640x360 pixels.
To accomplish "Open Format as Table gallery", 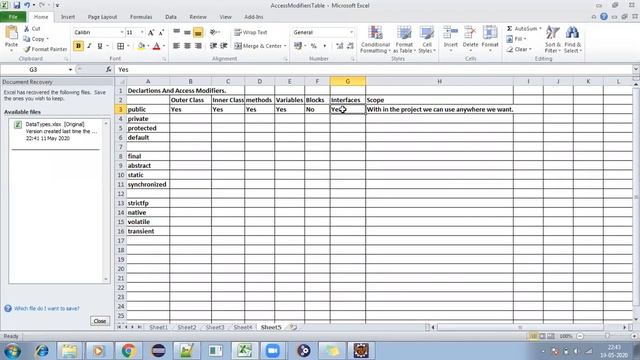I will (x=404, y=39).
